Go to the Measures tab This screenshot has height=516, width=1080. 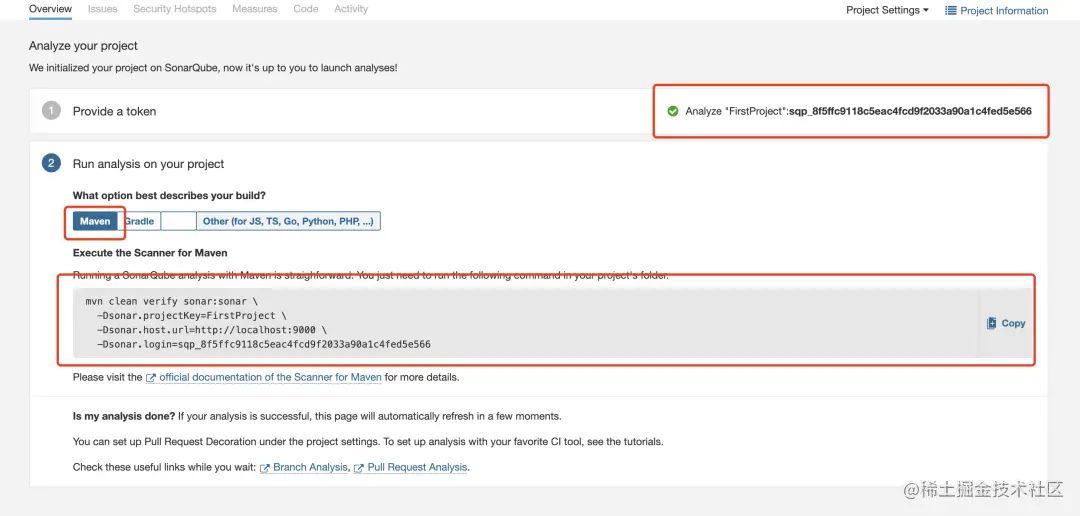[x=255, y=9]
